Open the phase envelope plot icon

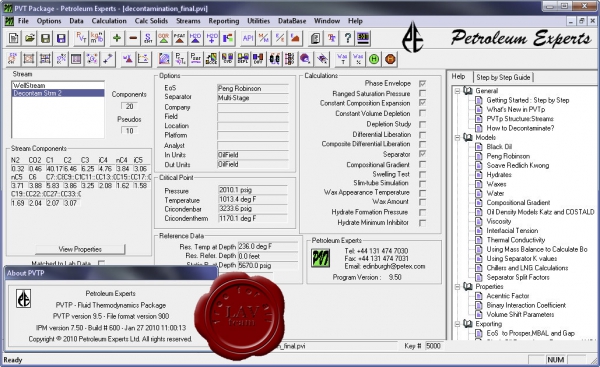pyautogui.click(x=164, y=59)
